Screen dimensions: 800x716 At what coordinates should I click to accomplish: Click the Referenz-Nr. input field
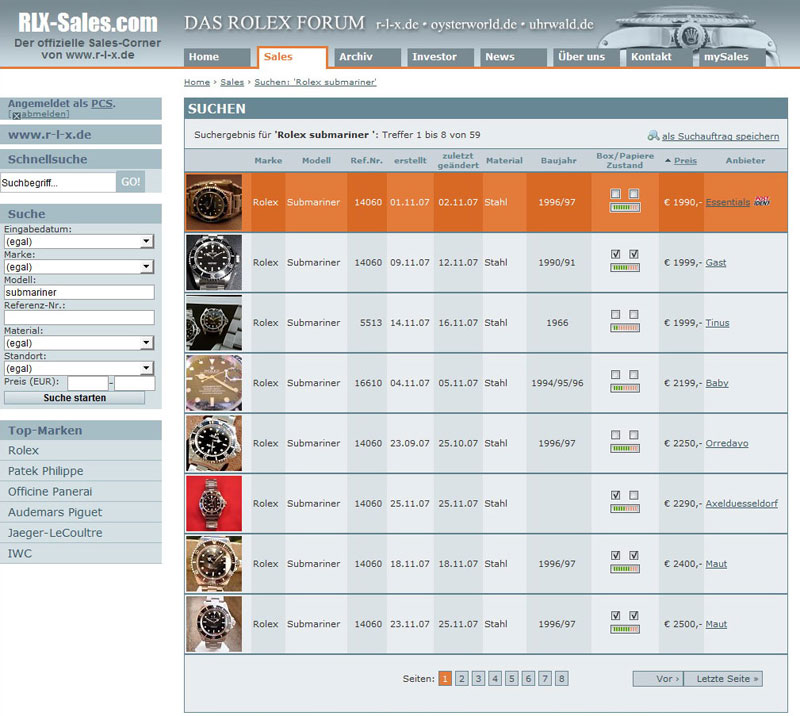tap(79, 317)
